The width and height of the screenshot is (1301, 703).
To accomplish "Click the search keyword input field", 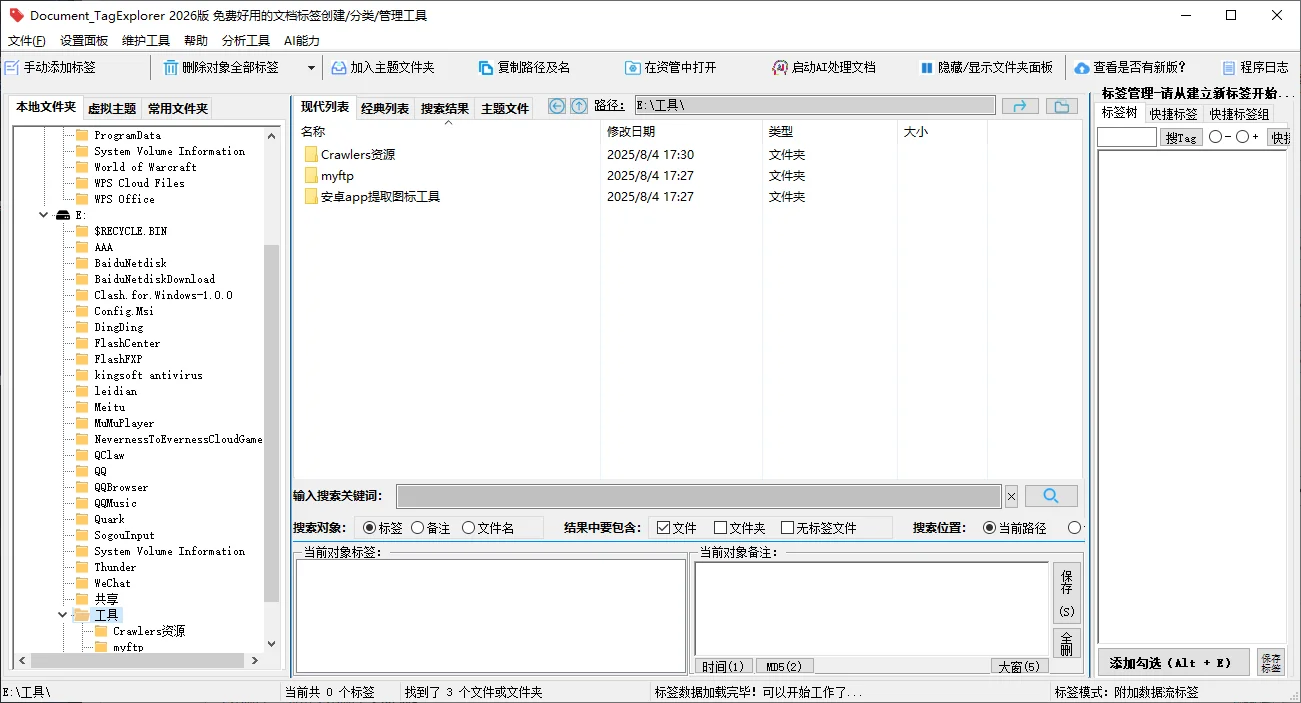I will pyautogui.click(x=699, y=496).
